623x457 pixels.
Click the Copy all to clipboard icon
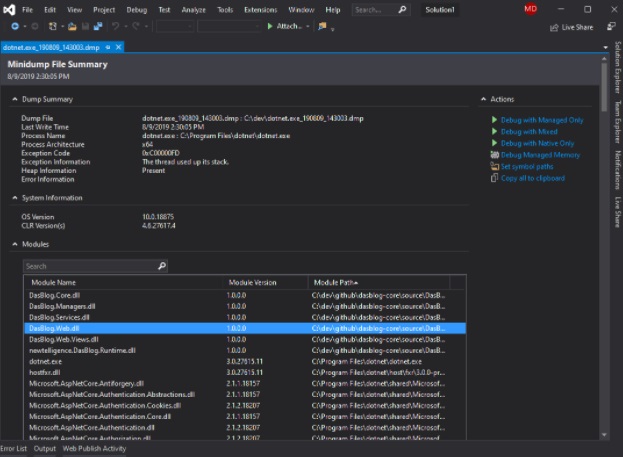494,178
